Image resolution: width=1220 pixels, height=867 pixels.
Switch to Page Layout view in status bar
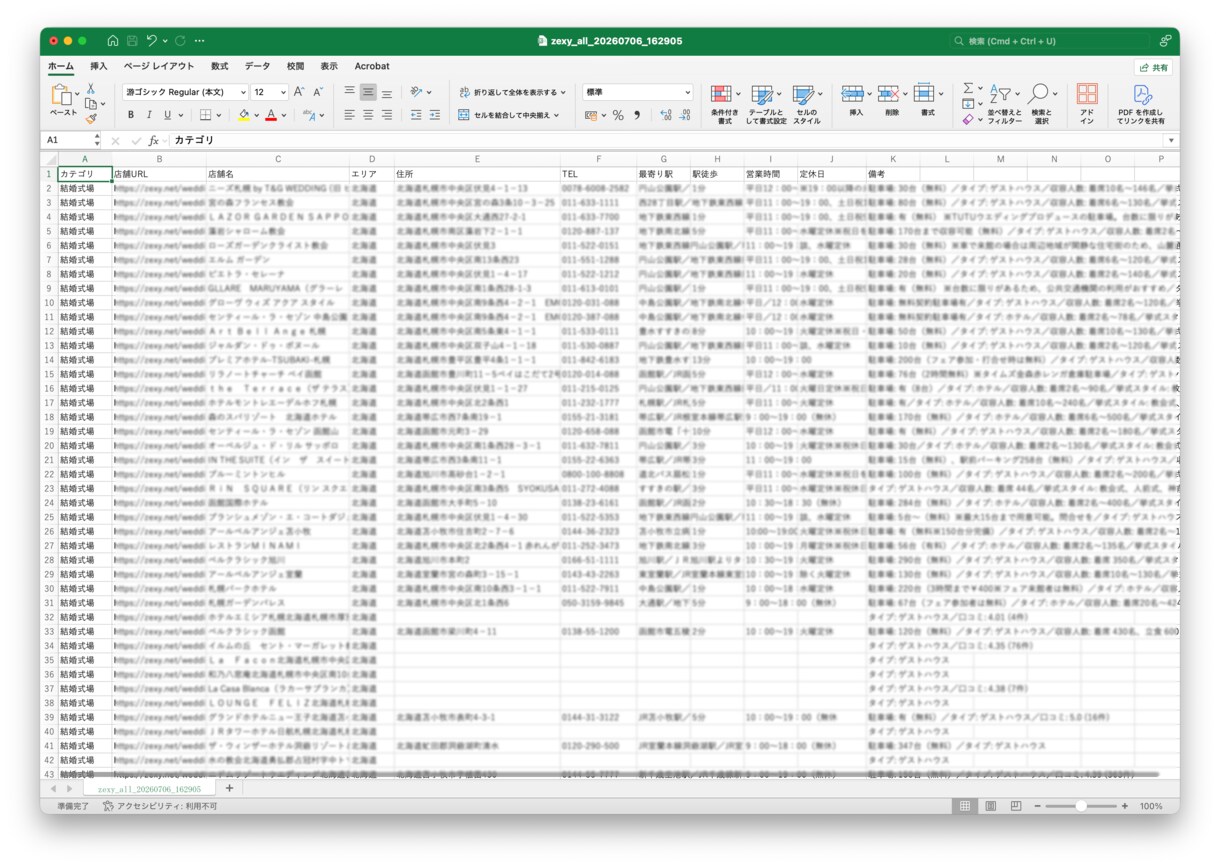coord(990,806)
